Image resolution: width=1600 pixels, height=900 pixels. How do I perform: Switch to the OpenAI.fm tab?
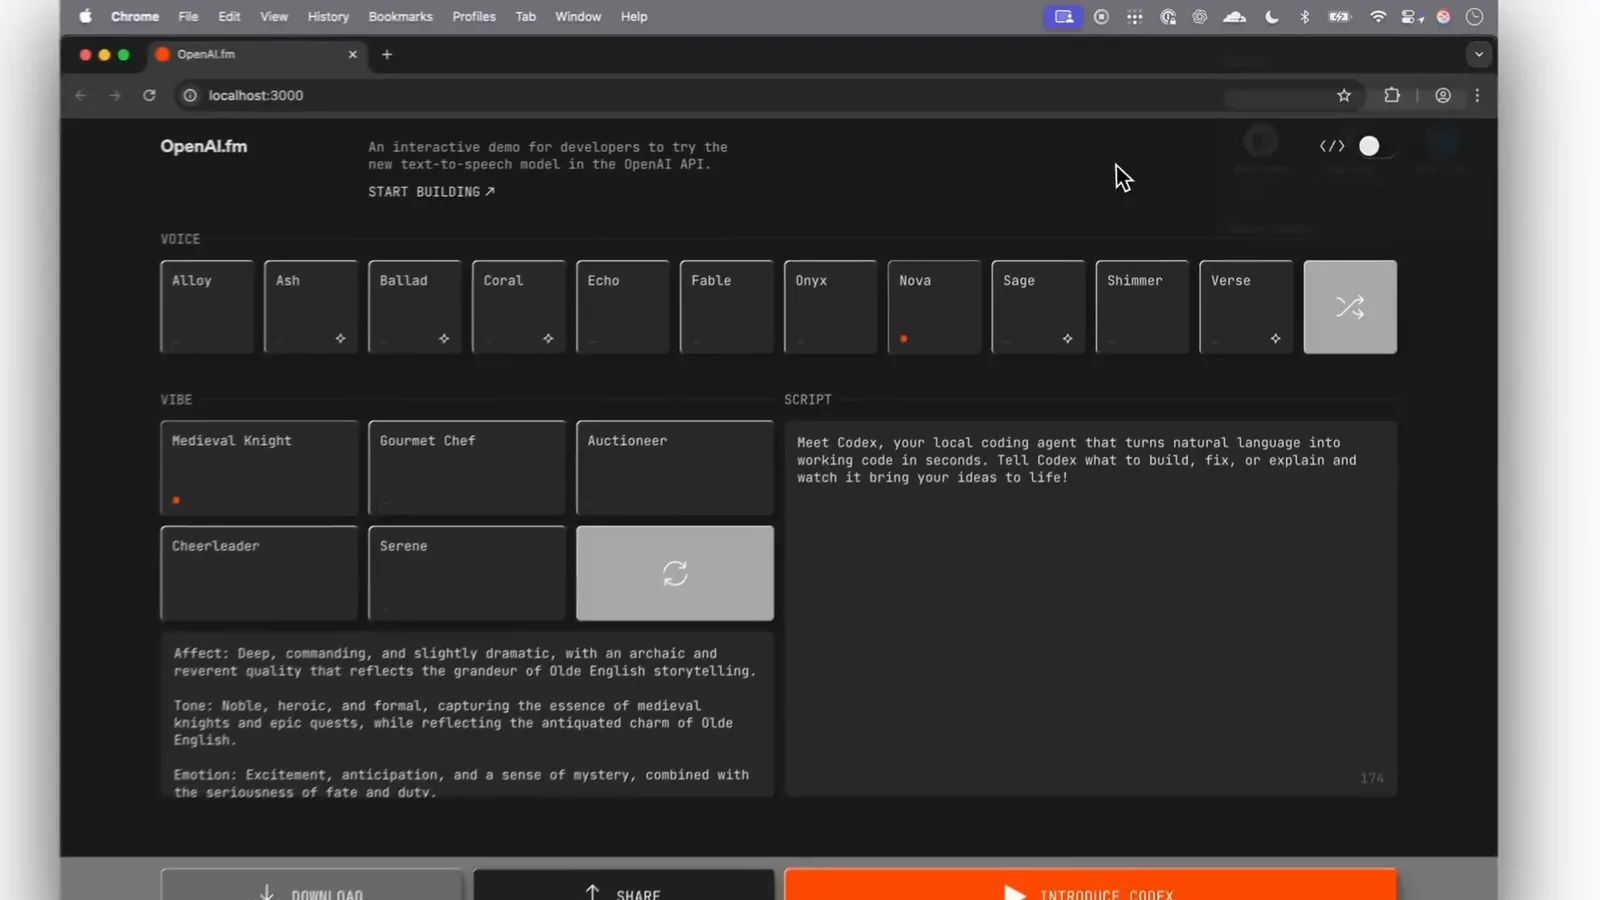tap(257, 54)
